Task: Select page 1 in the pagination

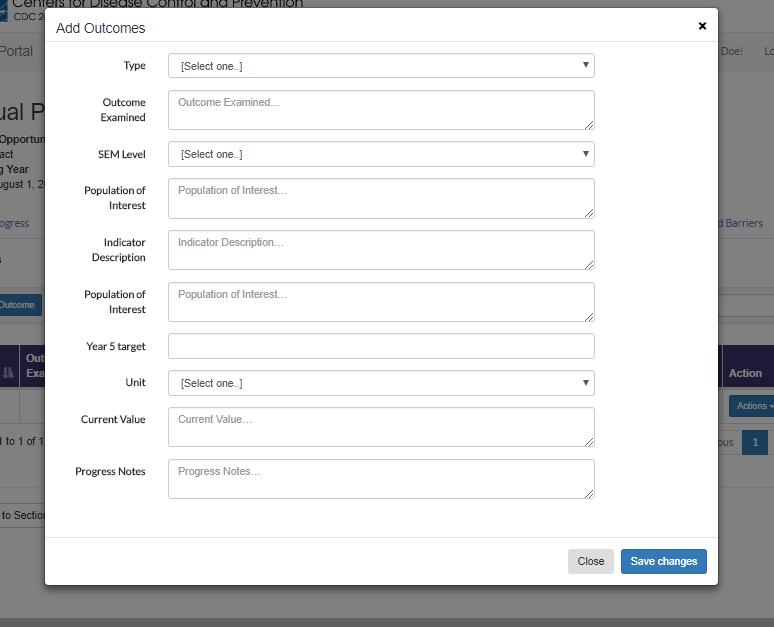Action: point(756,442)
